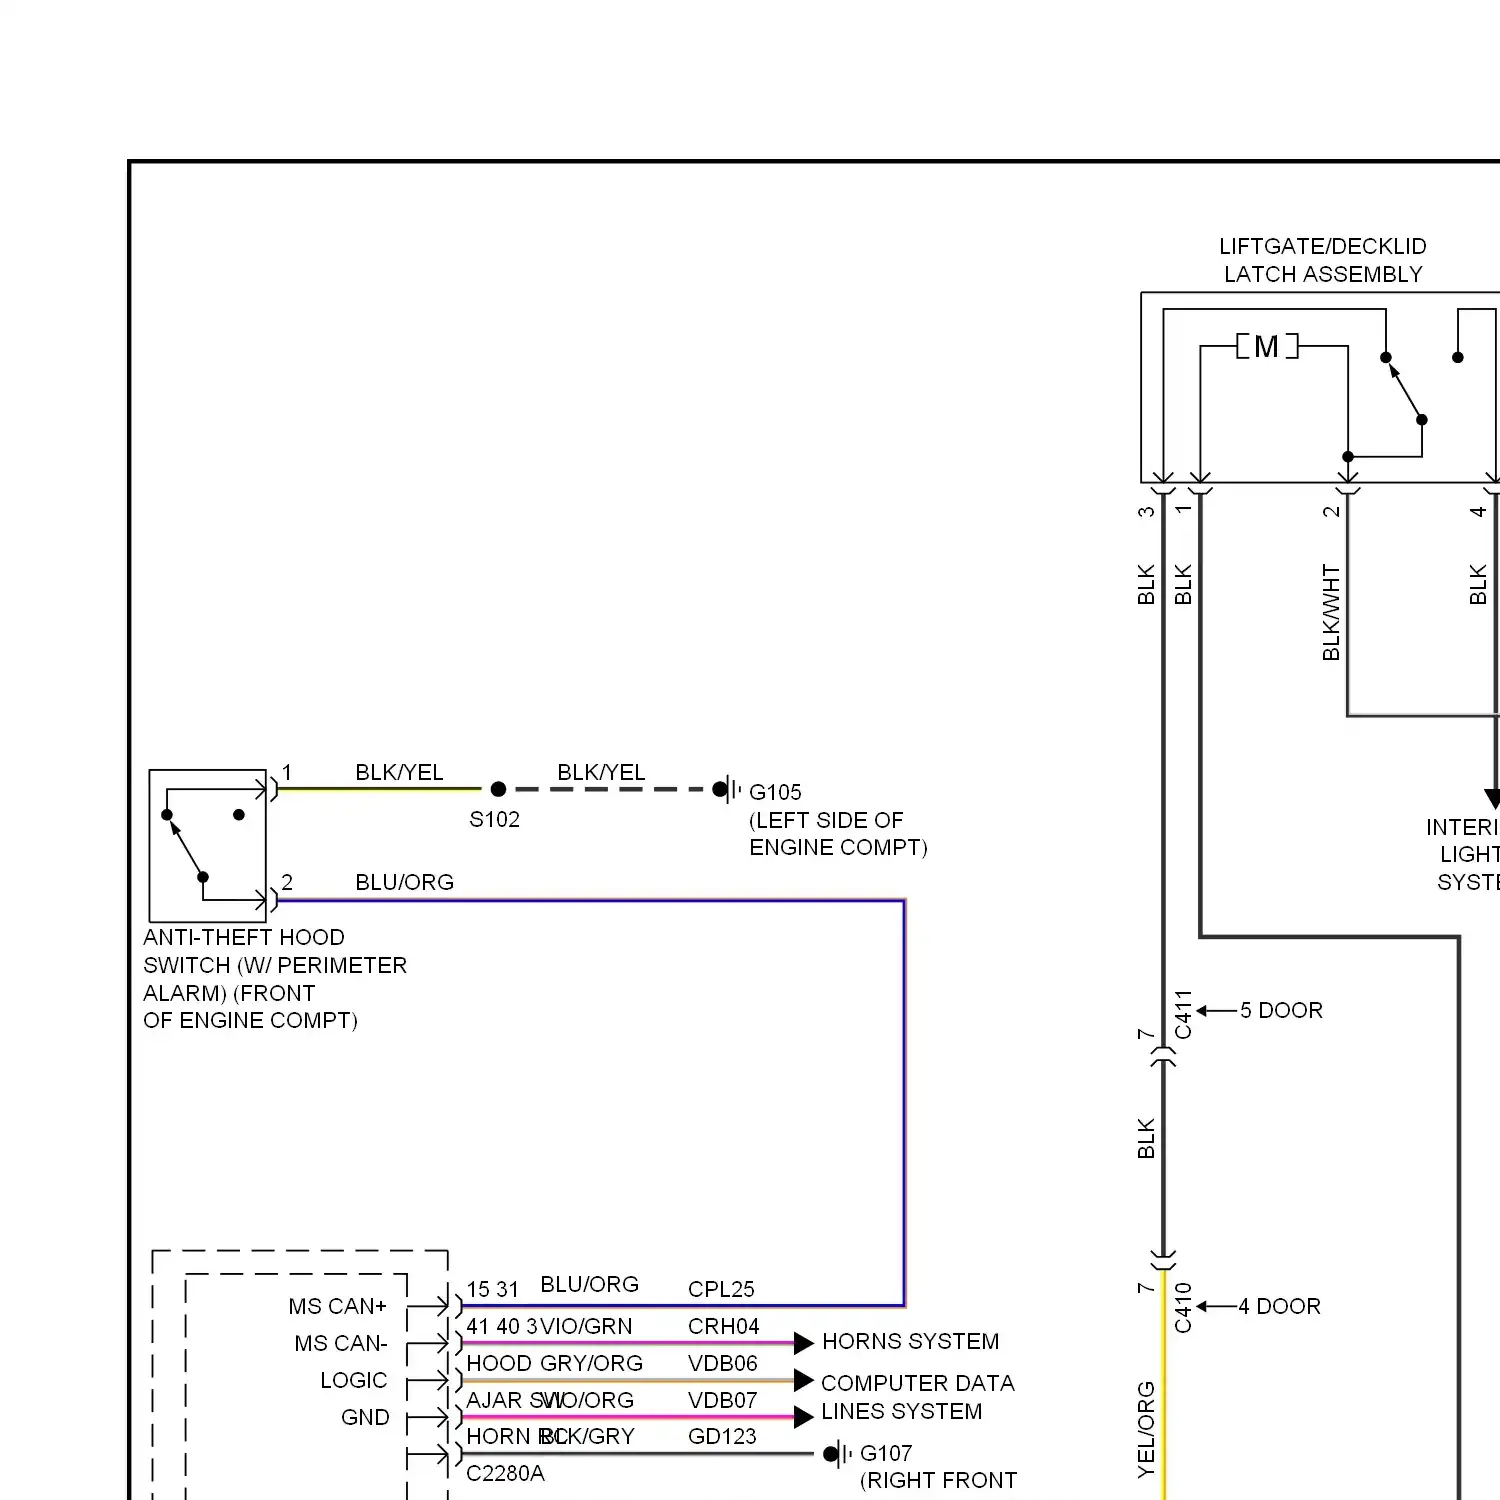Click the arrowhead ending the VDB06 wire
This screenshot has width=1500, height=1500.
804,1381
